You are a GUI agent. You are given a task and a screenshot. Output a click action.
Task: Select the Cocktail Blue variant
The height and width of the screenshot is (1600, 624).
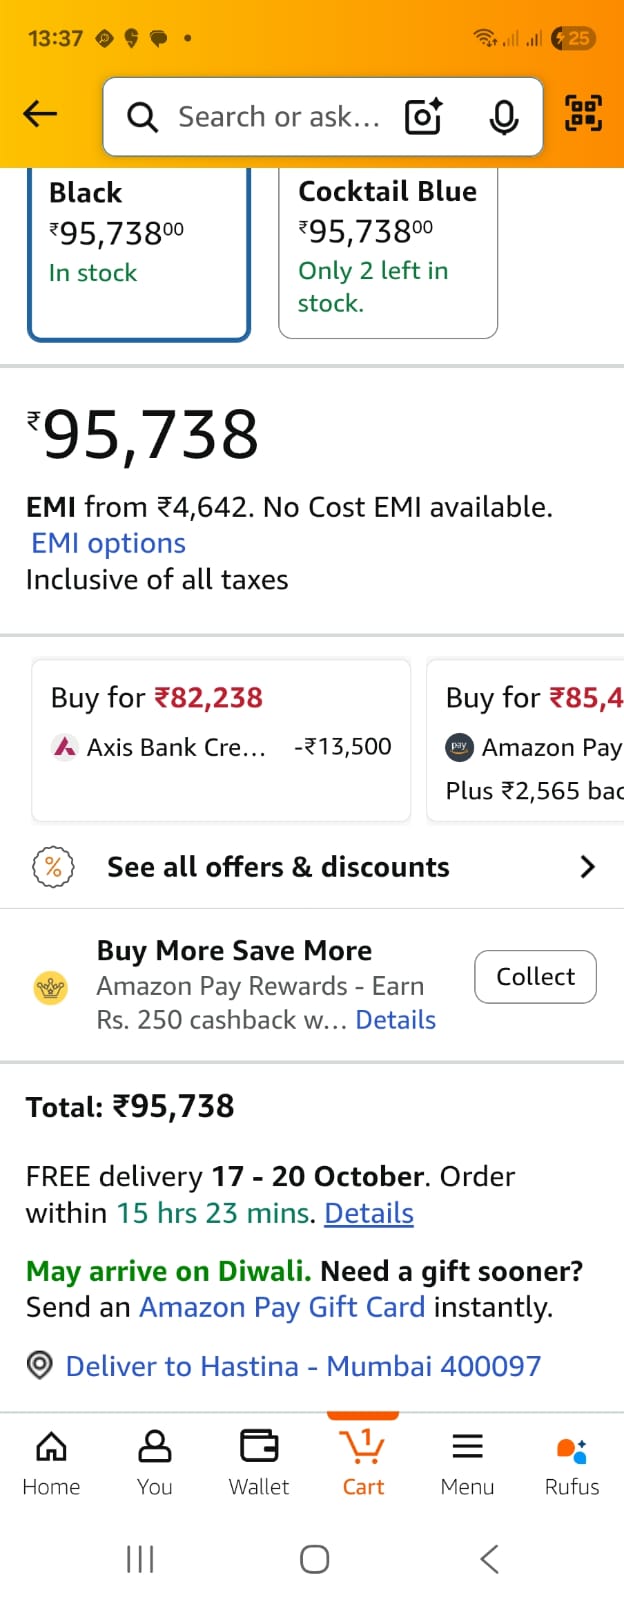click(388, 251)
